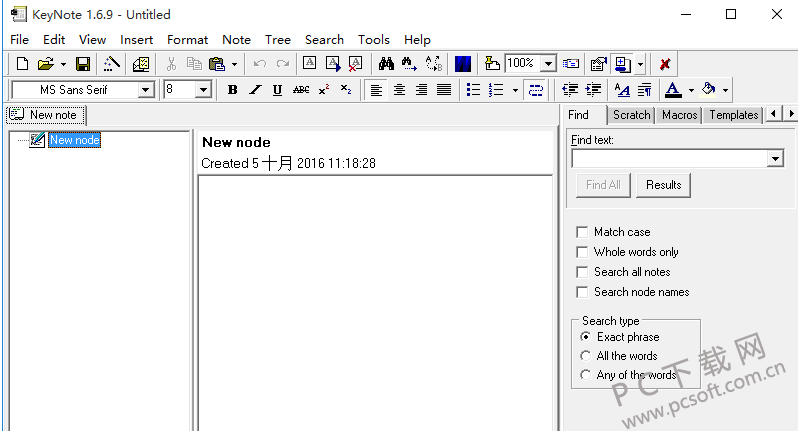This screenshot has width=798, height=431.
Task: Open the Format menu
Action: click(187, 40)
